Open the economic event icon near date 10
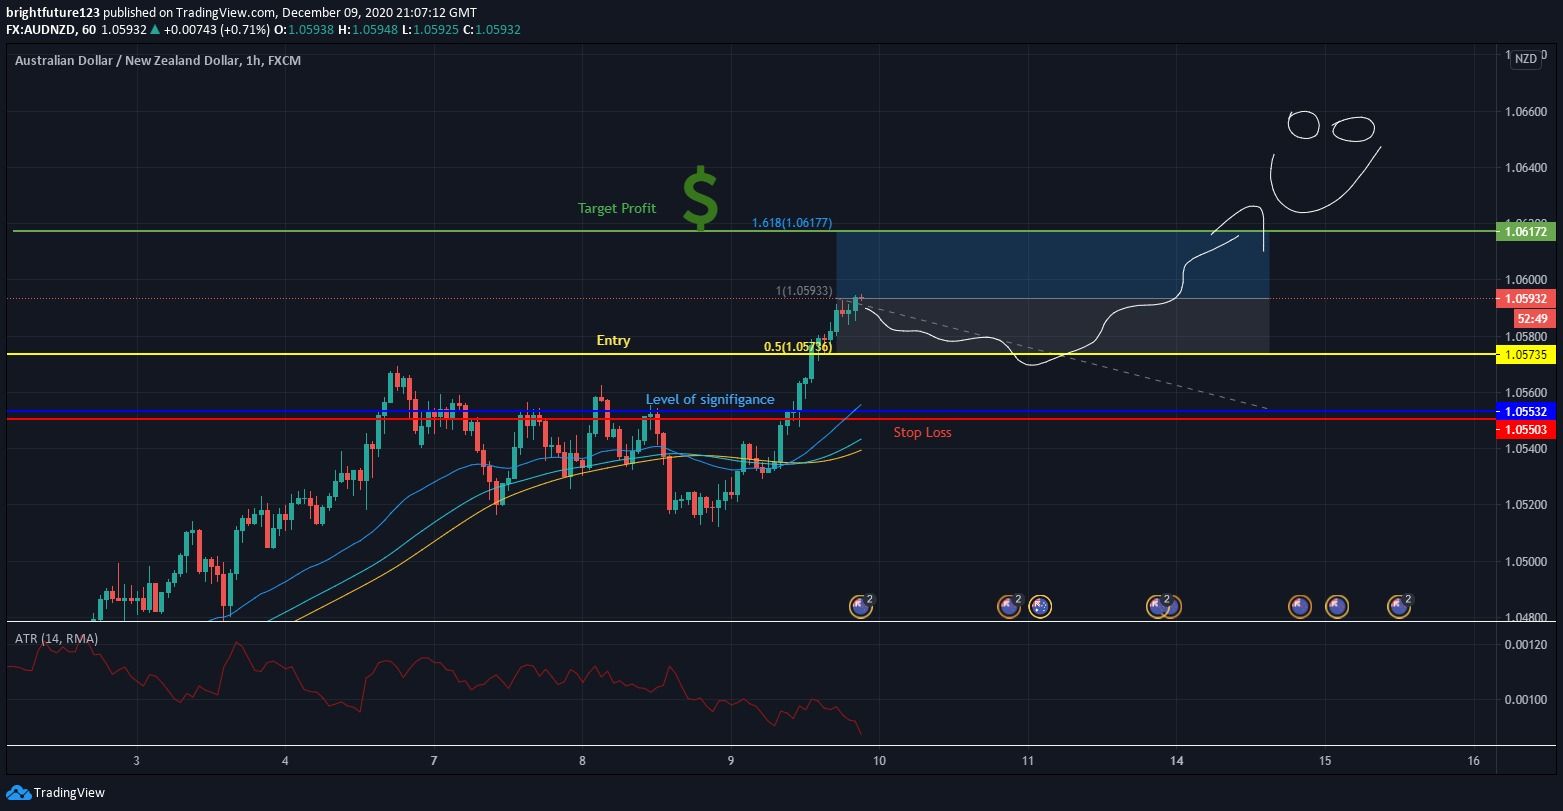1563x811 pixels. click(x=861, y=605)
